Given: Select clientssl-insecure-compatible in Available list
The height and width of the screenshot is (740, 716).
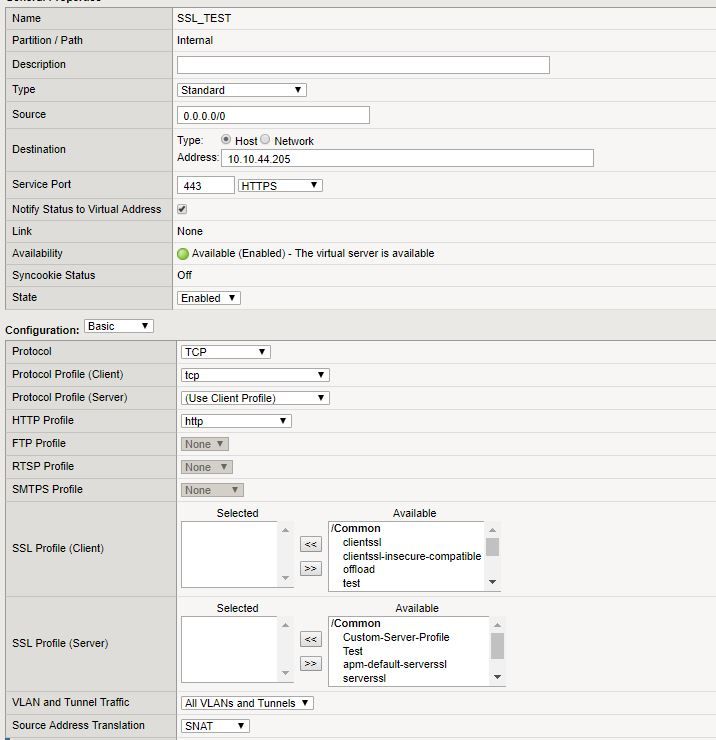Looking at the screenshot, I should coord(411,556).
